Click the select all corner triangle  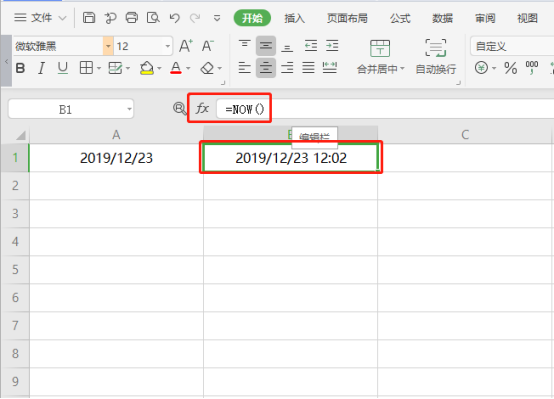click(20, 135)
